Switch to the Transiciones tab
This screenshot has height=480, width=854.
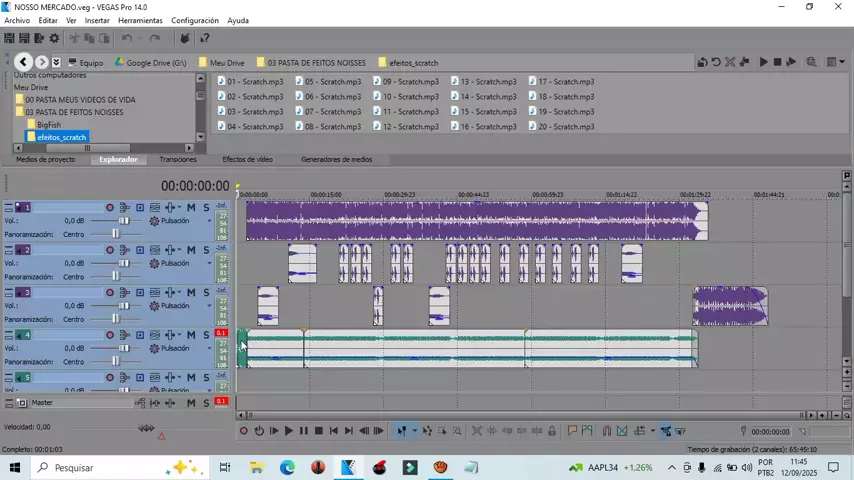point(178,159)
